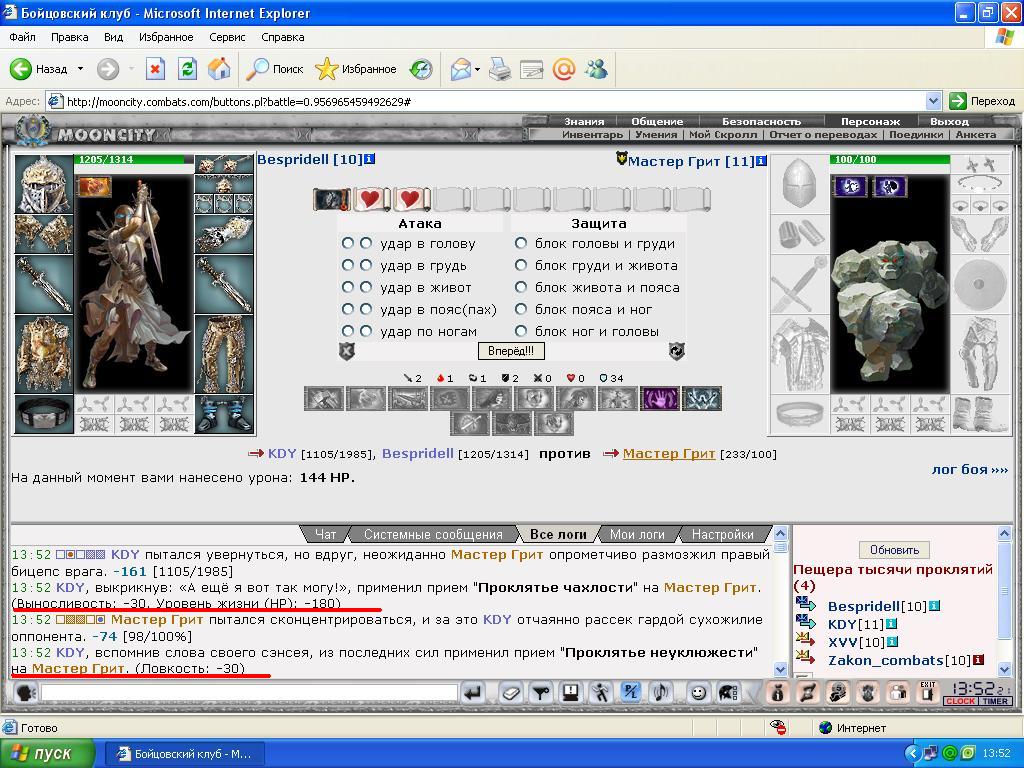Click the battle log scrollbar down arrow
The height and width of the screenshot is (768, 1024).
point(780,669)
